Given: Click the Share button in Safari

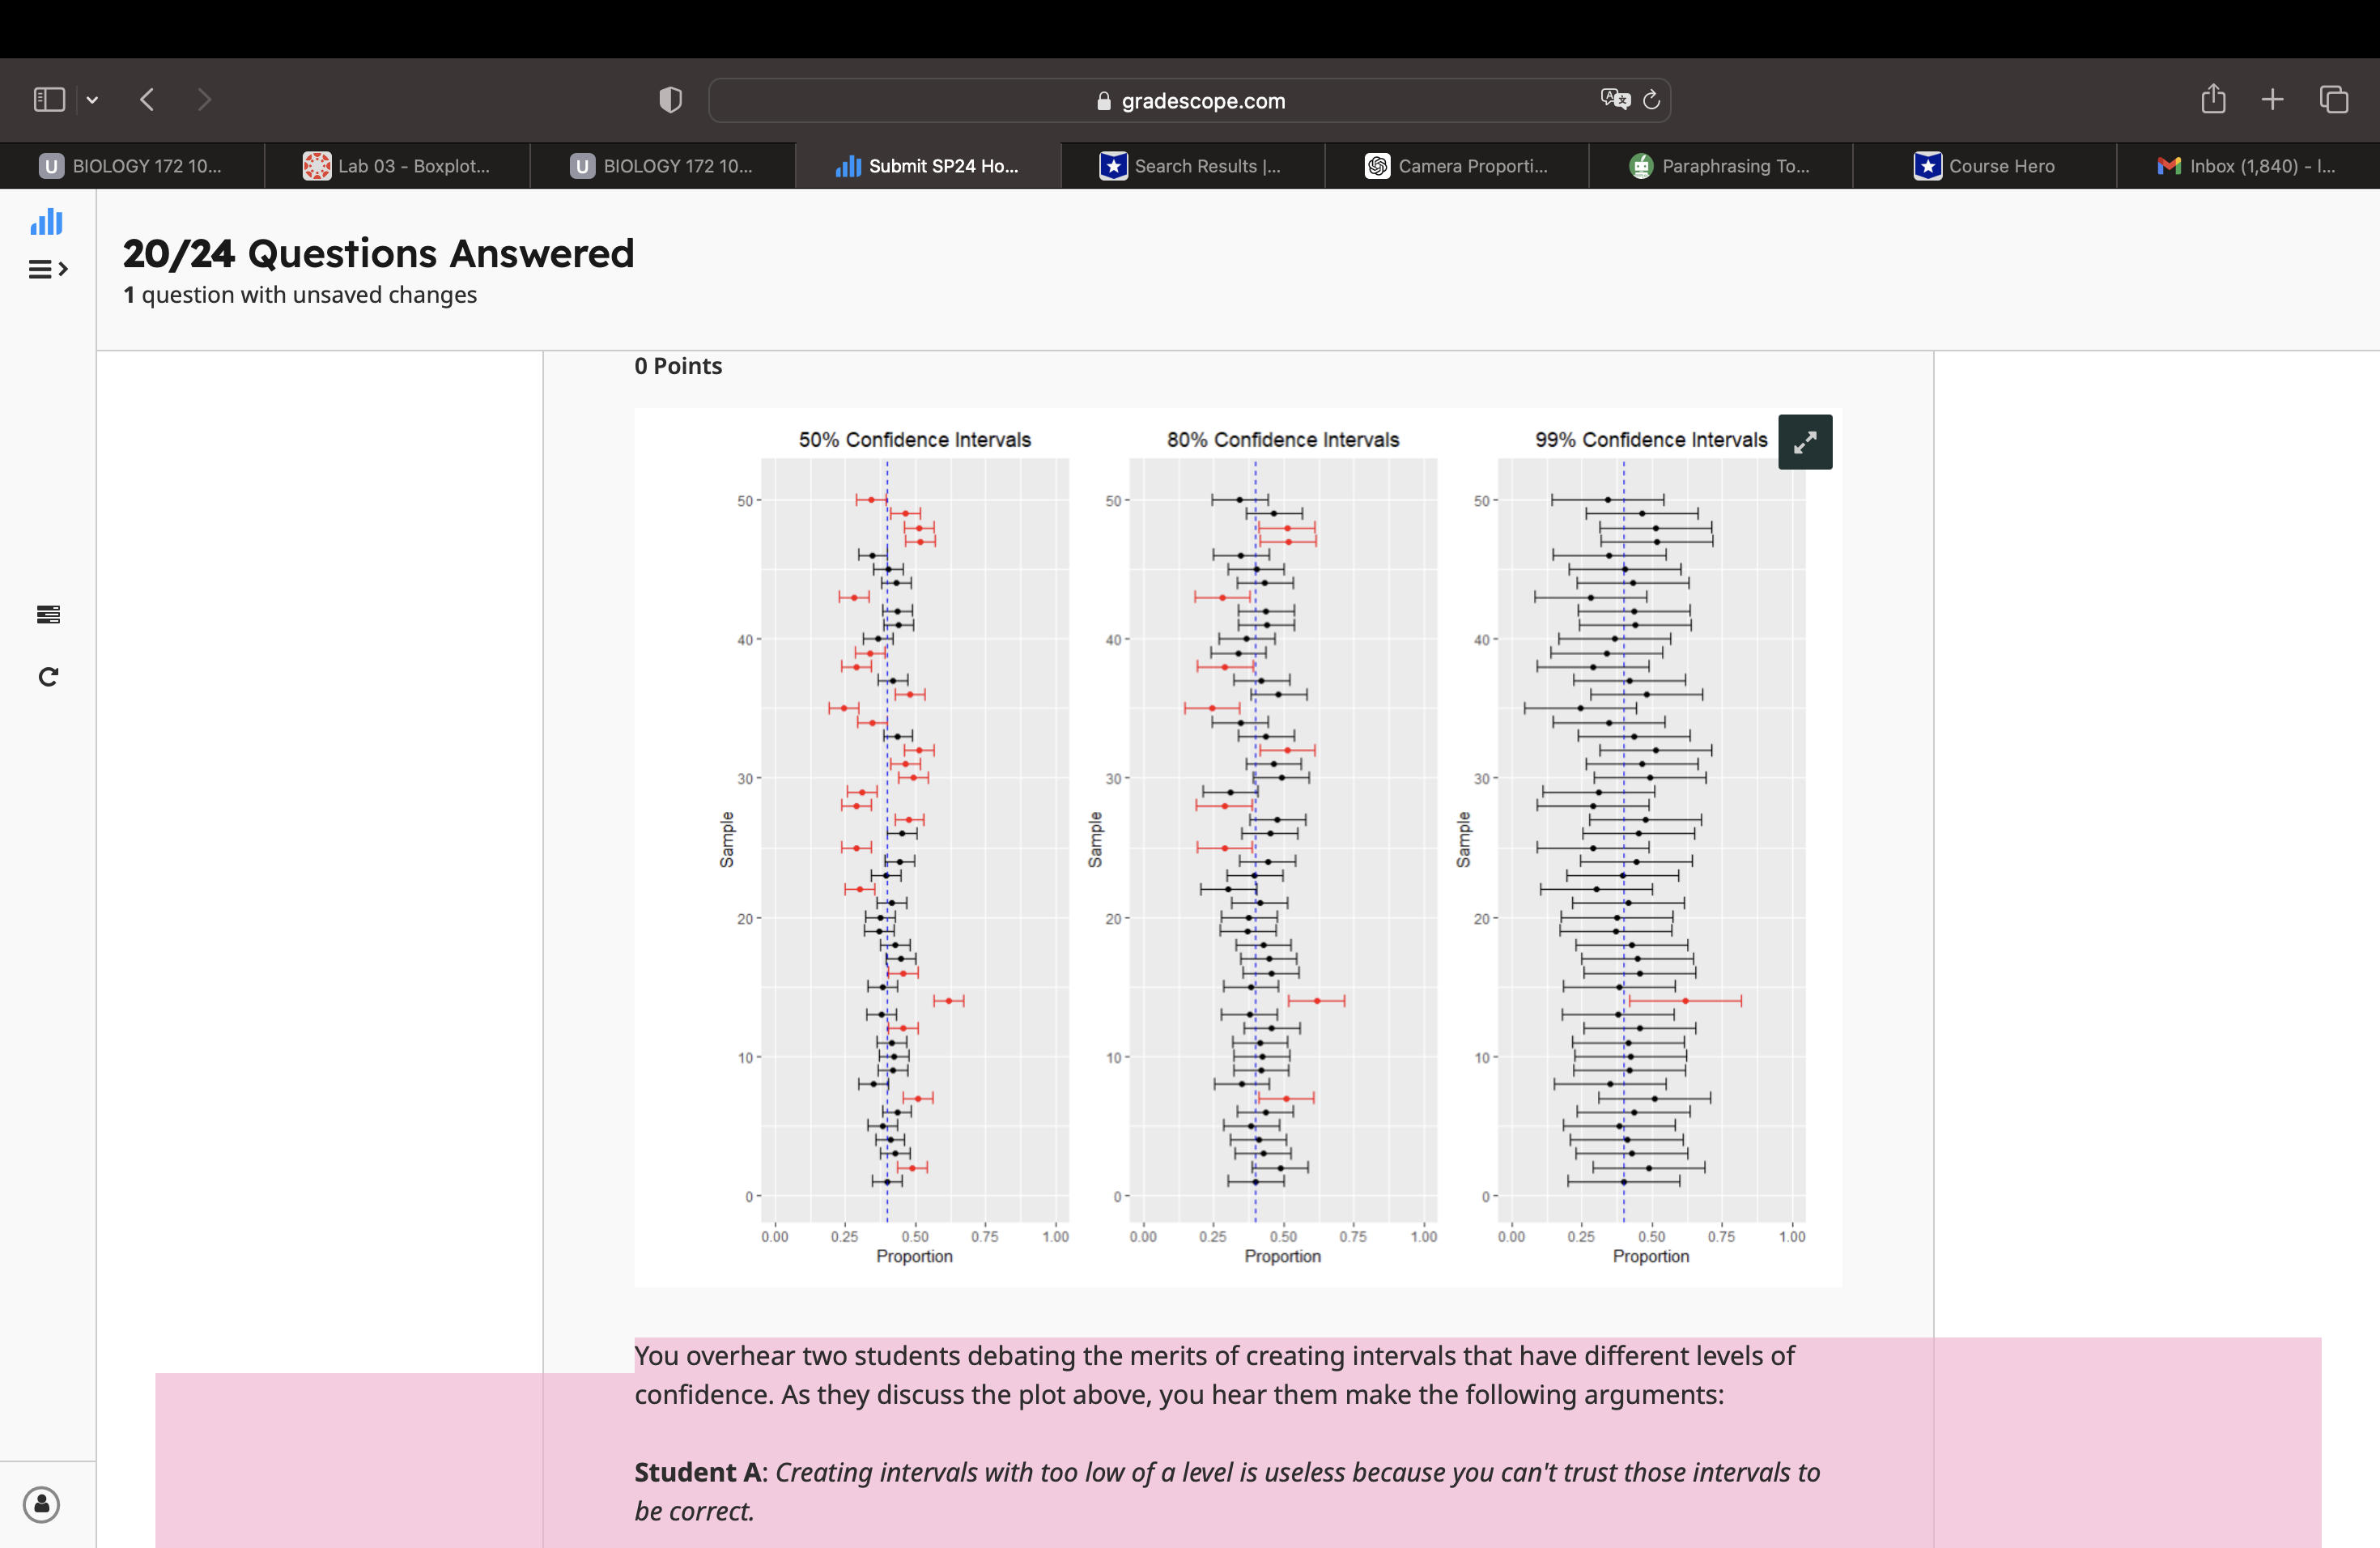Looking at the screenshot, I should click(2213, 99).
